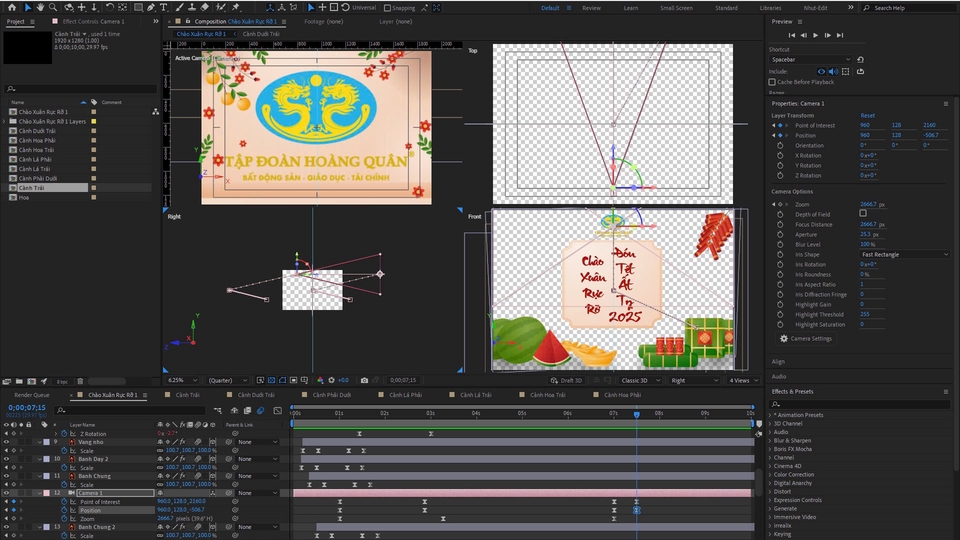Open the Graph Editor icon in timeline
The height and width of the screenshot is (540, 960).
click(x=277, y=410)
